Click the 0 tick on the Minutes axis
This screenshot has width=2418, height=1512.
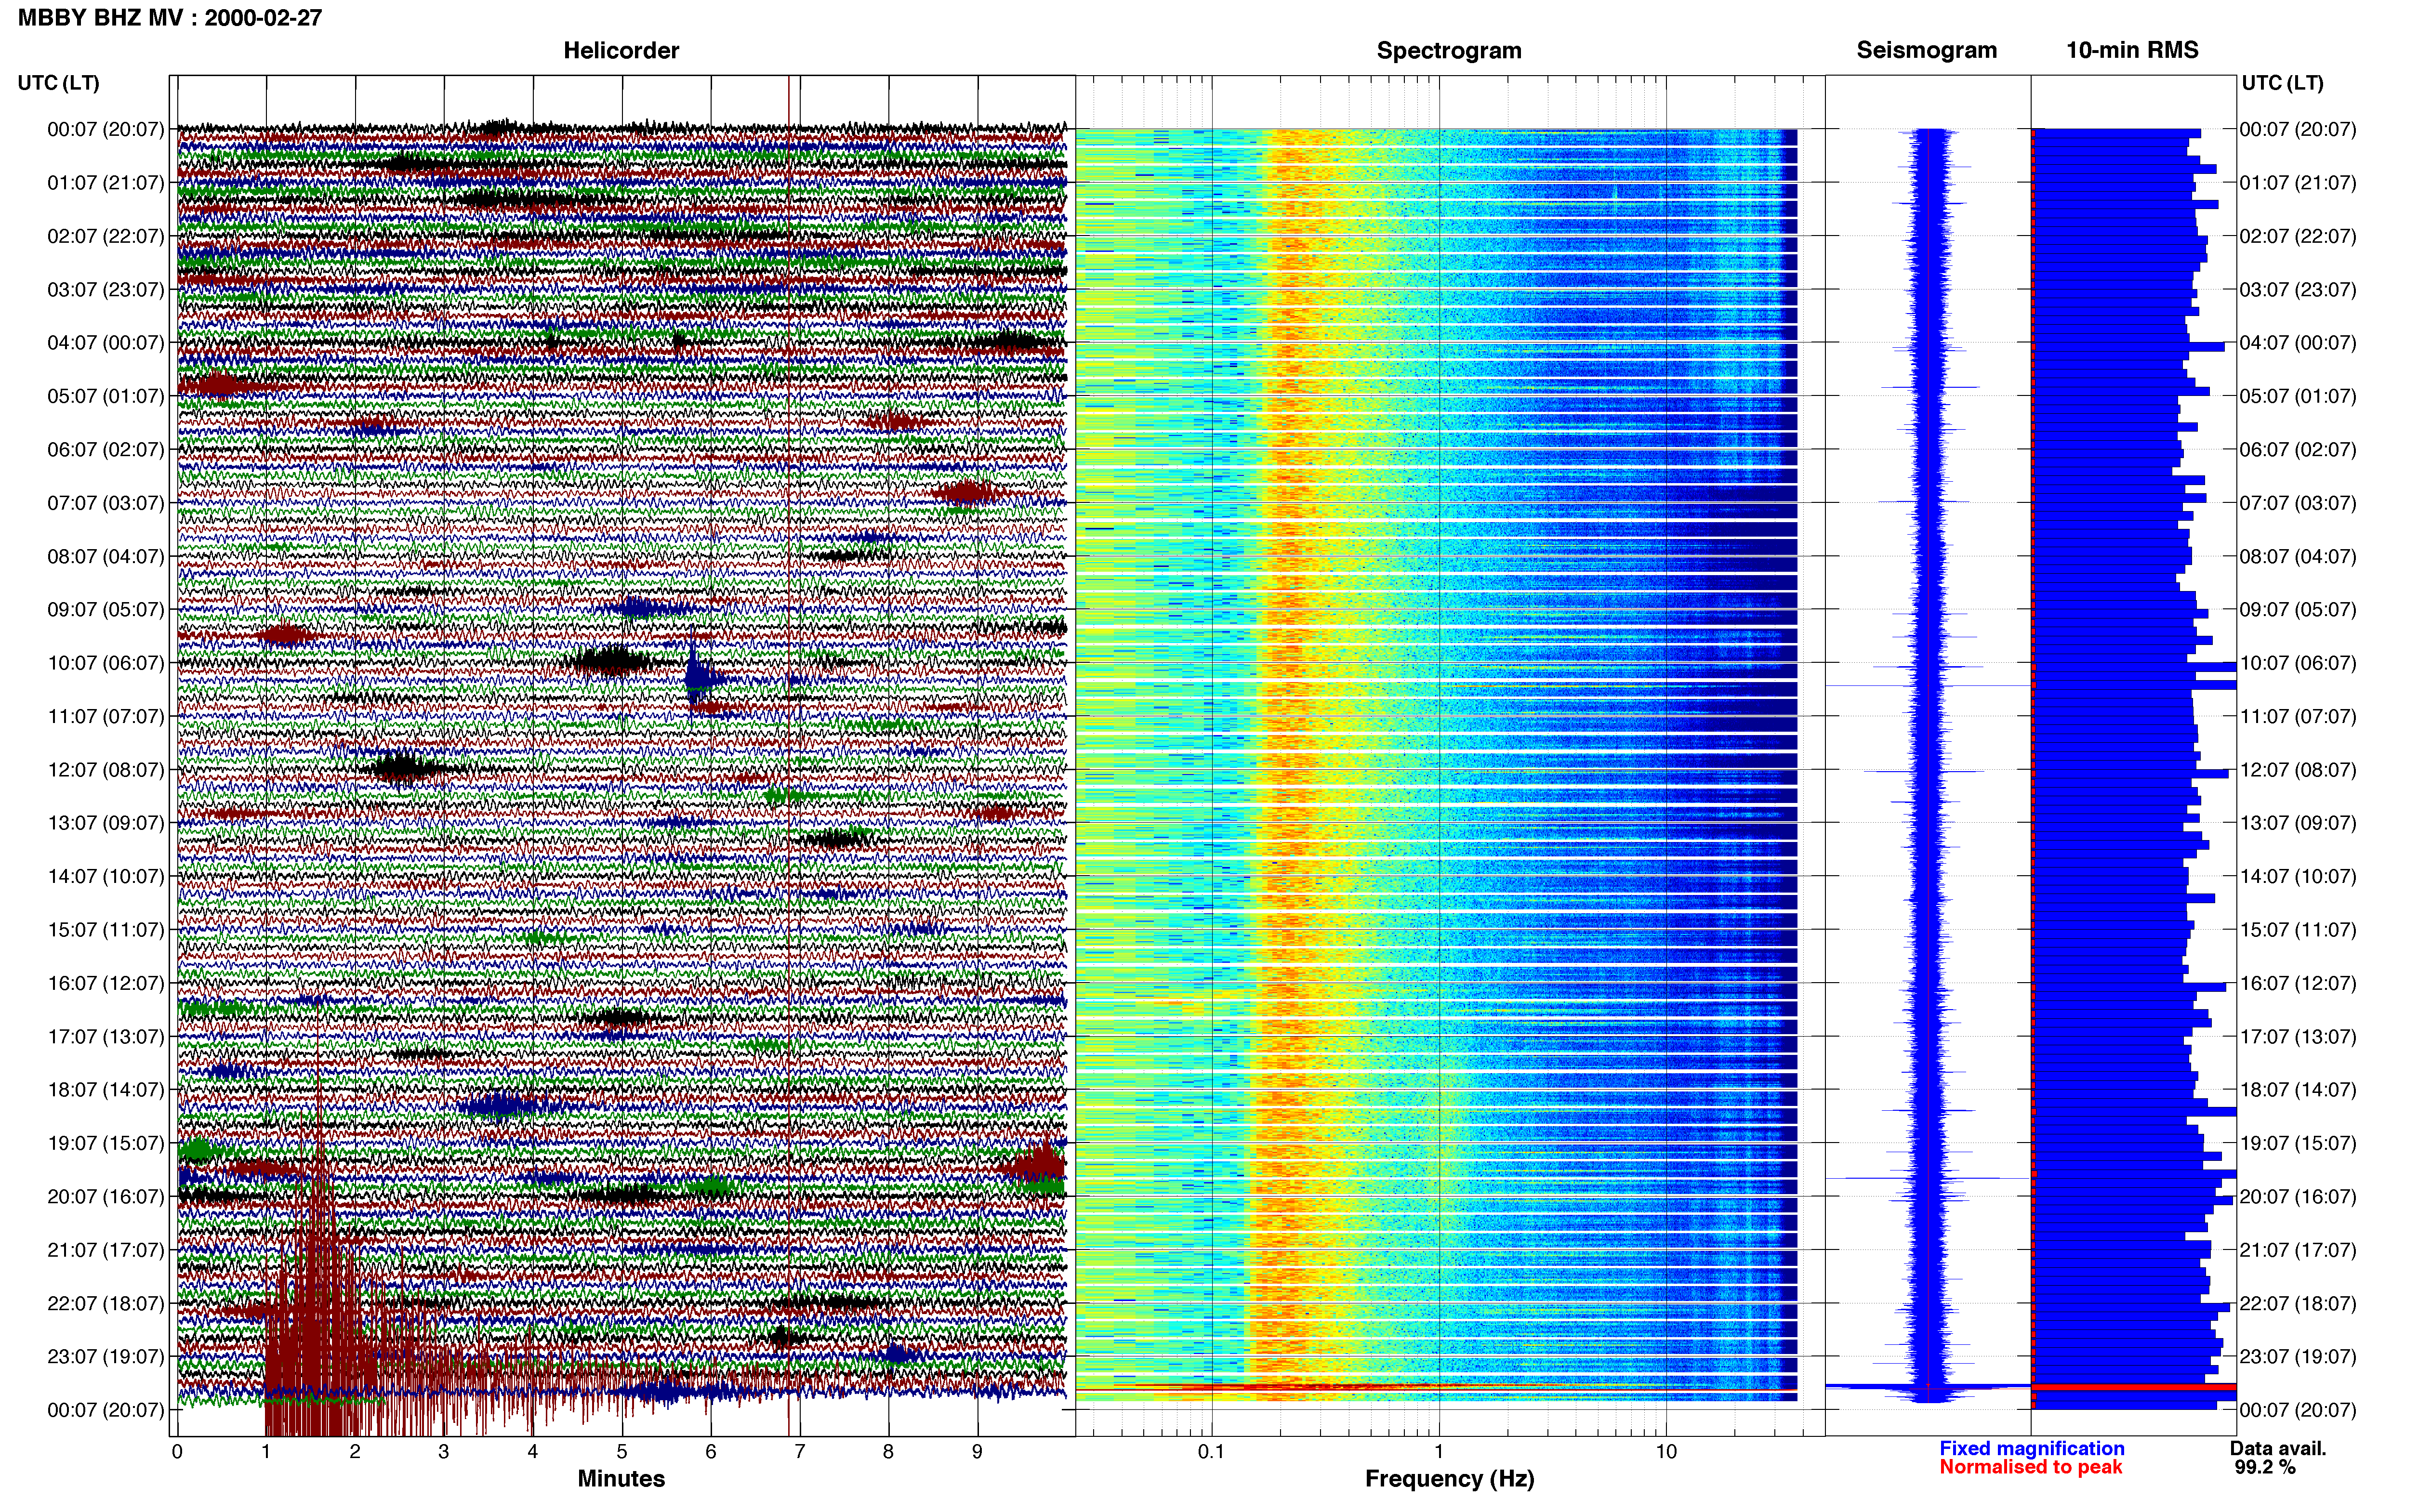point(177,1452)
